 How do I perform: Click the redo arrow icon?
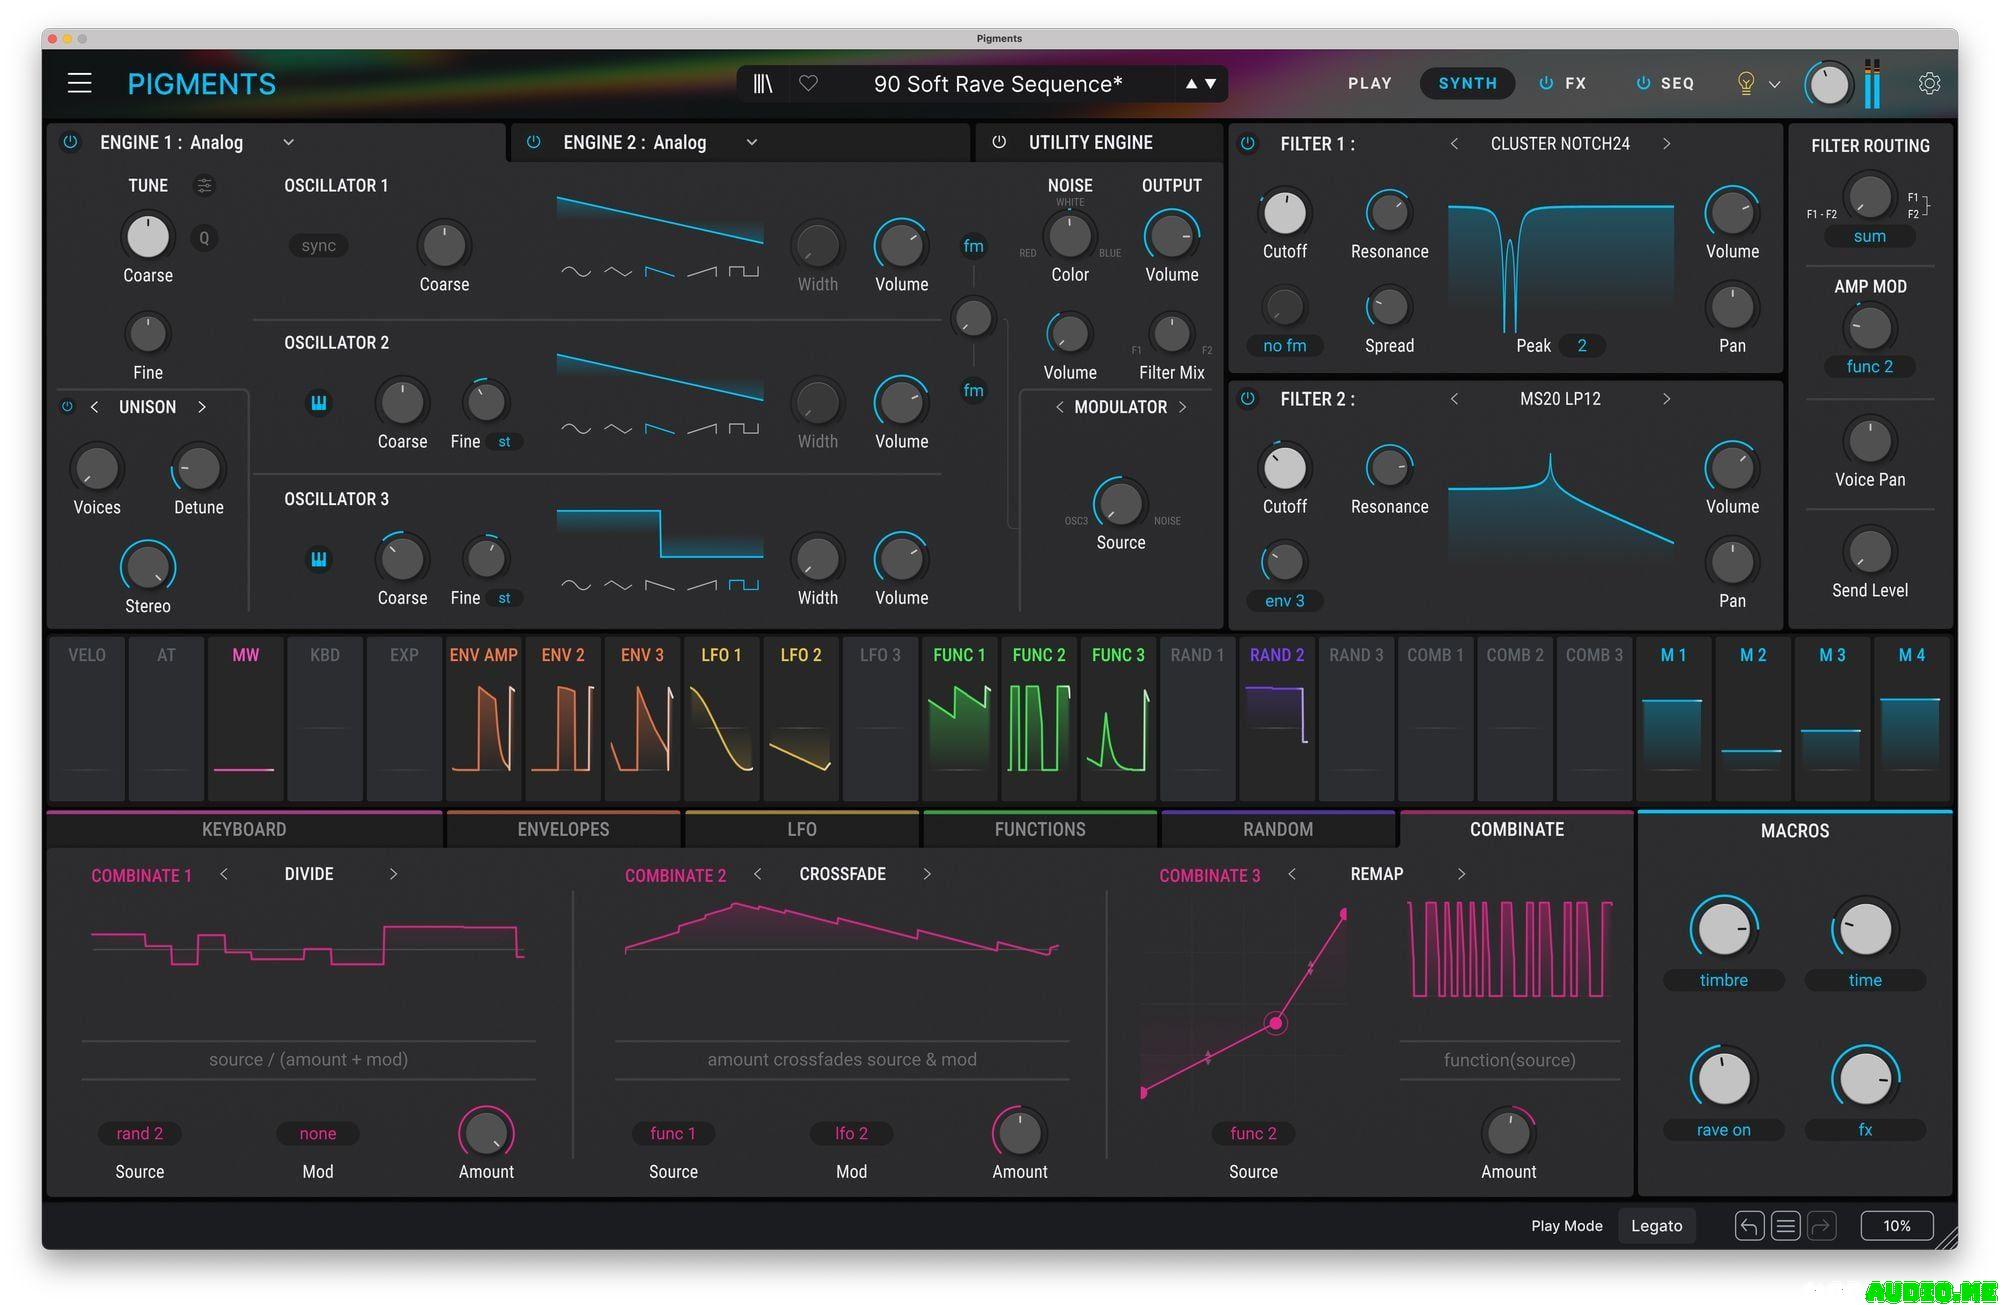(1822, 1225)
